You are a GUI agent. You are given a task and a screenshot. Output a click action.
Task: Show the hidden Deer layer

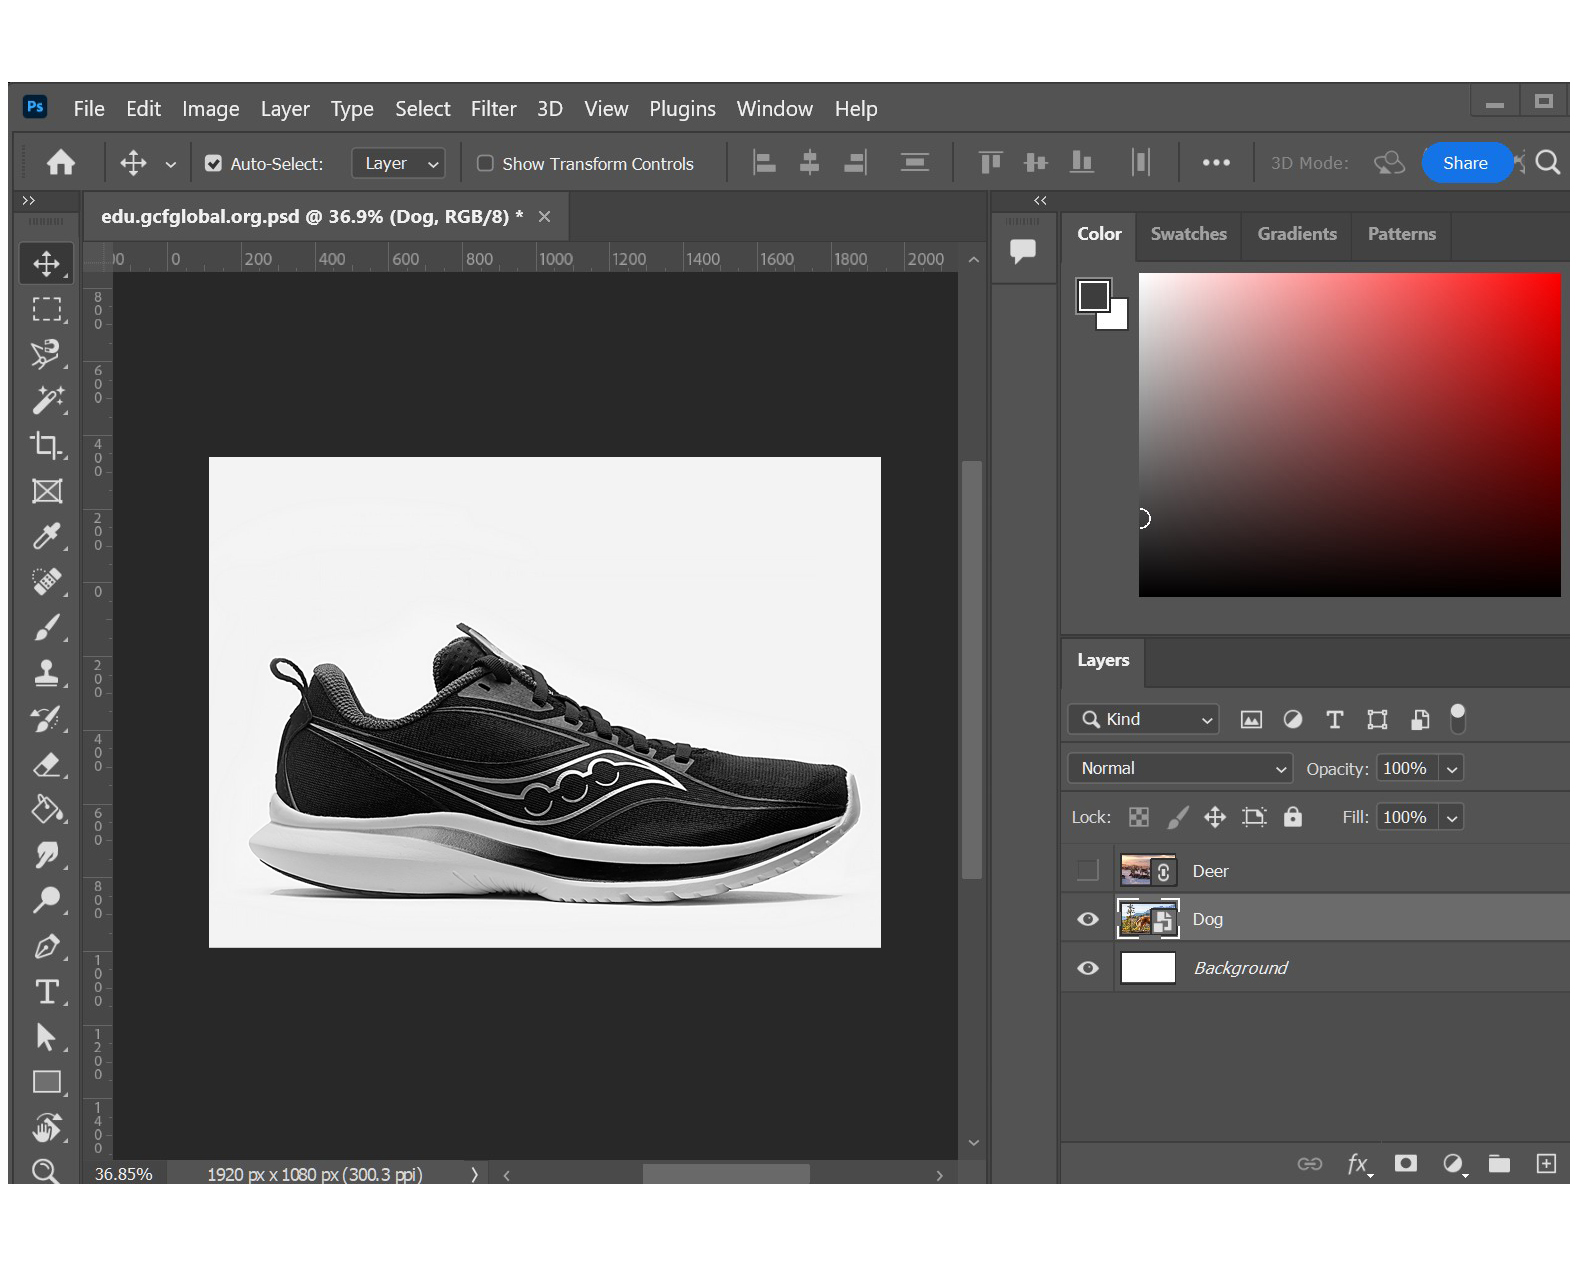pyautogui.click(x=1087, y=870)
